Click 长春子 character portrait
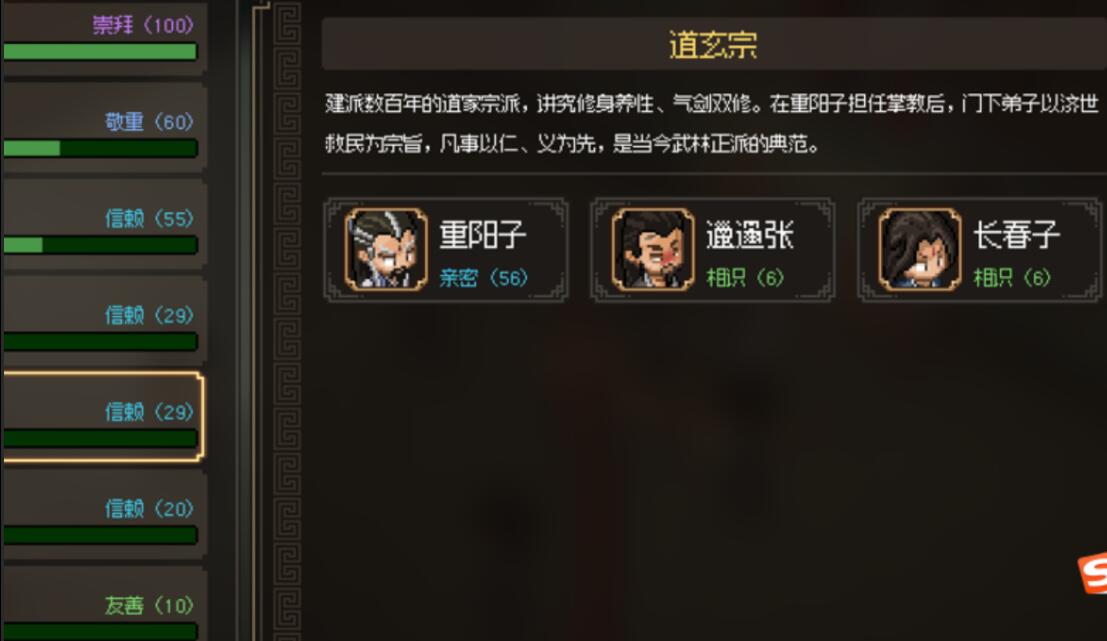 919,249
